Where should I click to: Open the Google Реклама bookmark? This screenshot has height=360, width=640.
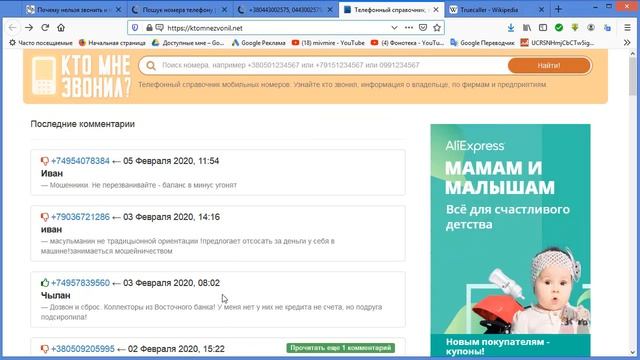coord(258,42)
